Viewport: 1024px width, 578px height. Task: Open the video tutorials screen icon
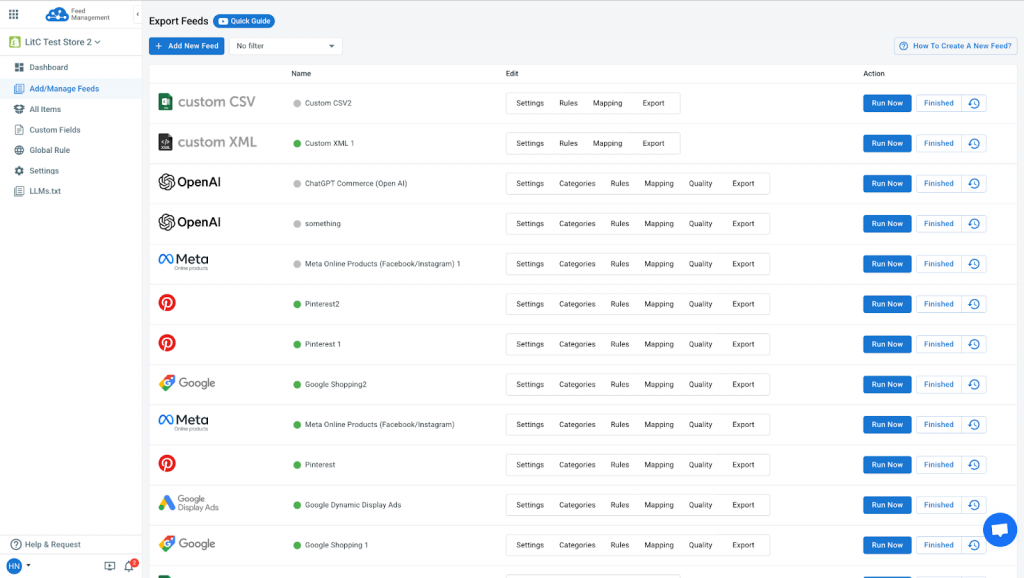pyautogui.click(x=110, y=566)
